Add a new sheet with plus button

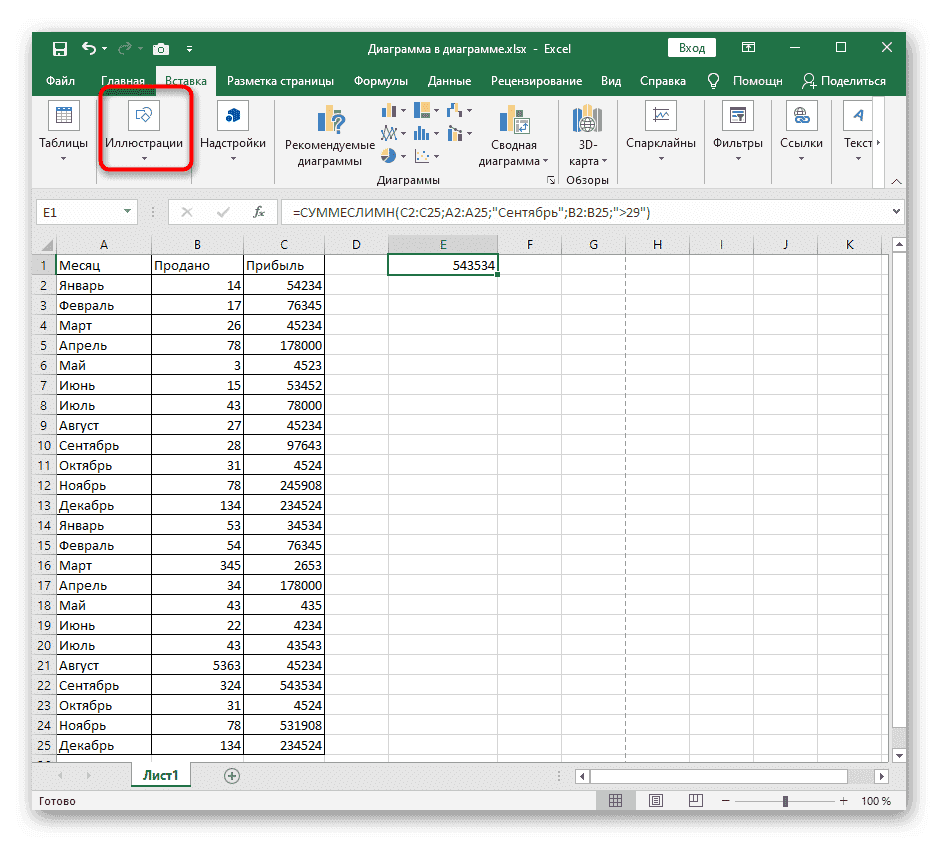[232, 775]
